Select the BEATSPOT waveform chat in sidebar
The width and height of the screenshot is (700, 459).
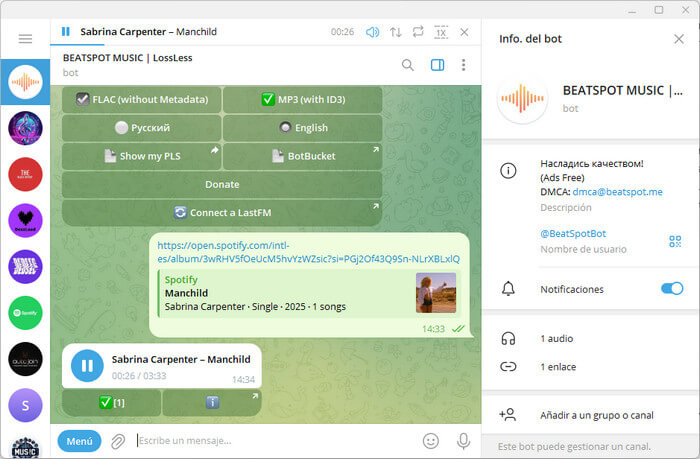tap(25, 82)
